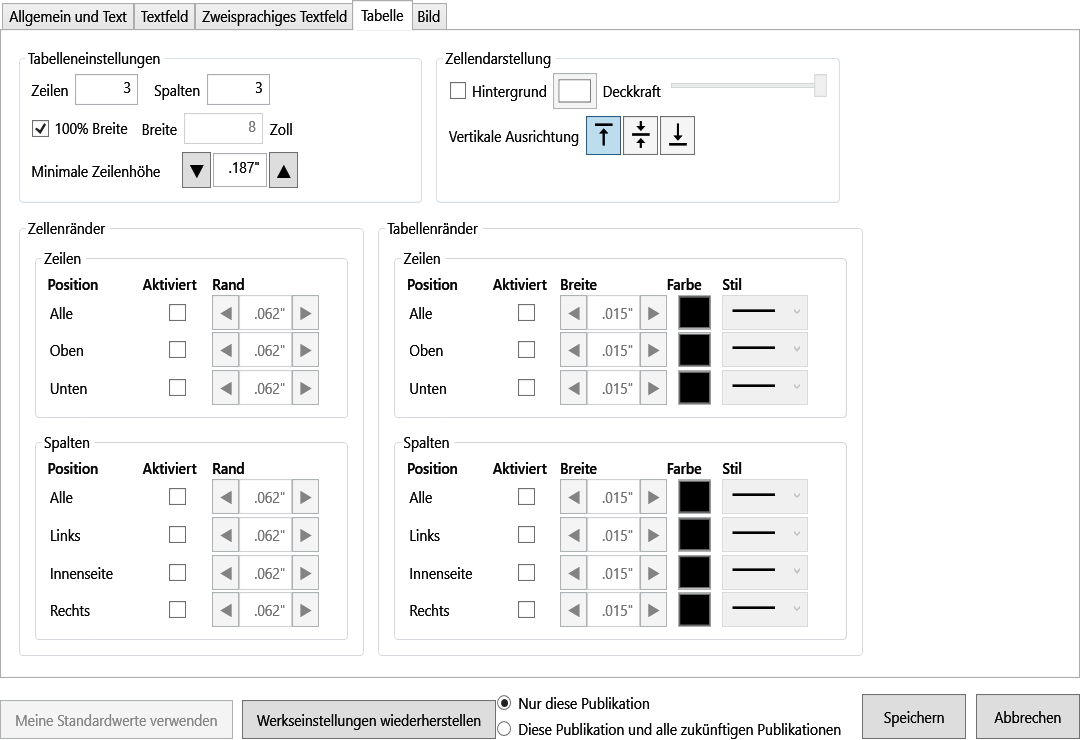Screen dimensions: 1080x740
Task: Pick border color for columns Innenseite
Action: point(694,573)
